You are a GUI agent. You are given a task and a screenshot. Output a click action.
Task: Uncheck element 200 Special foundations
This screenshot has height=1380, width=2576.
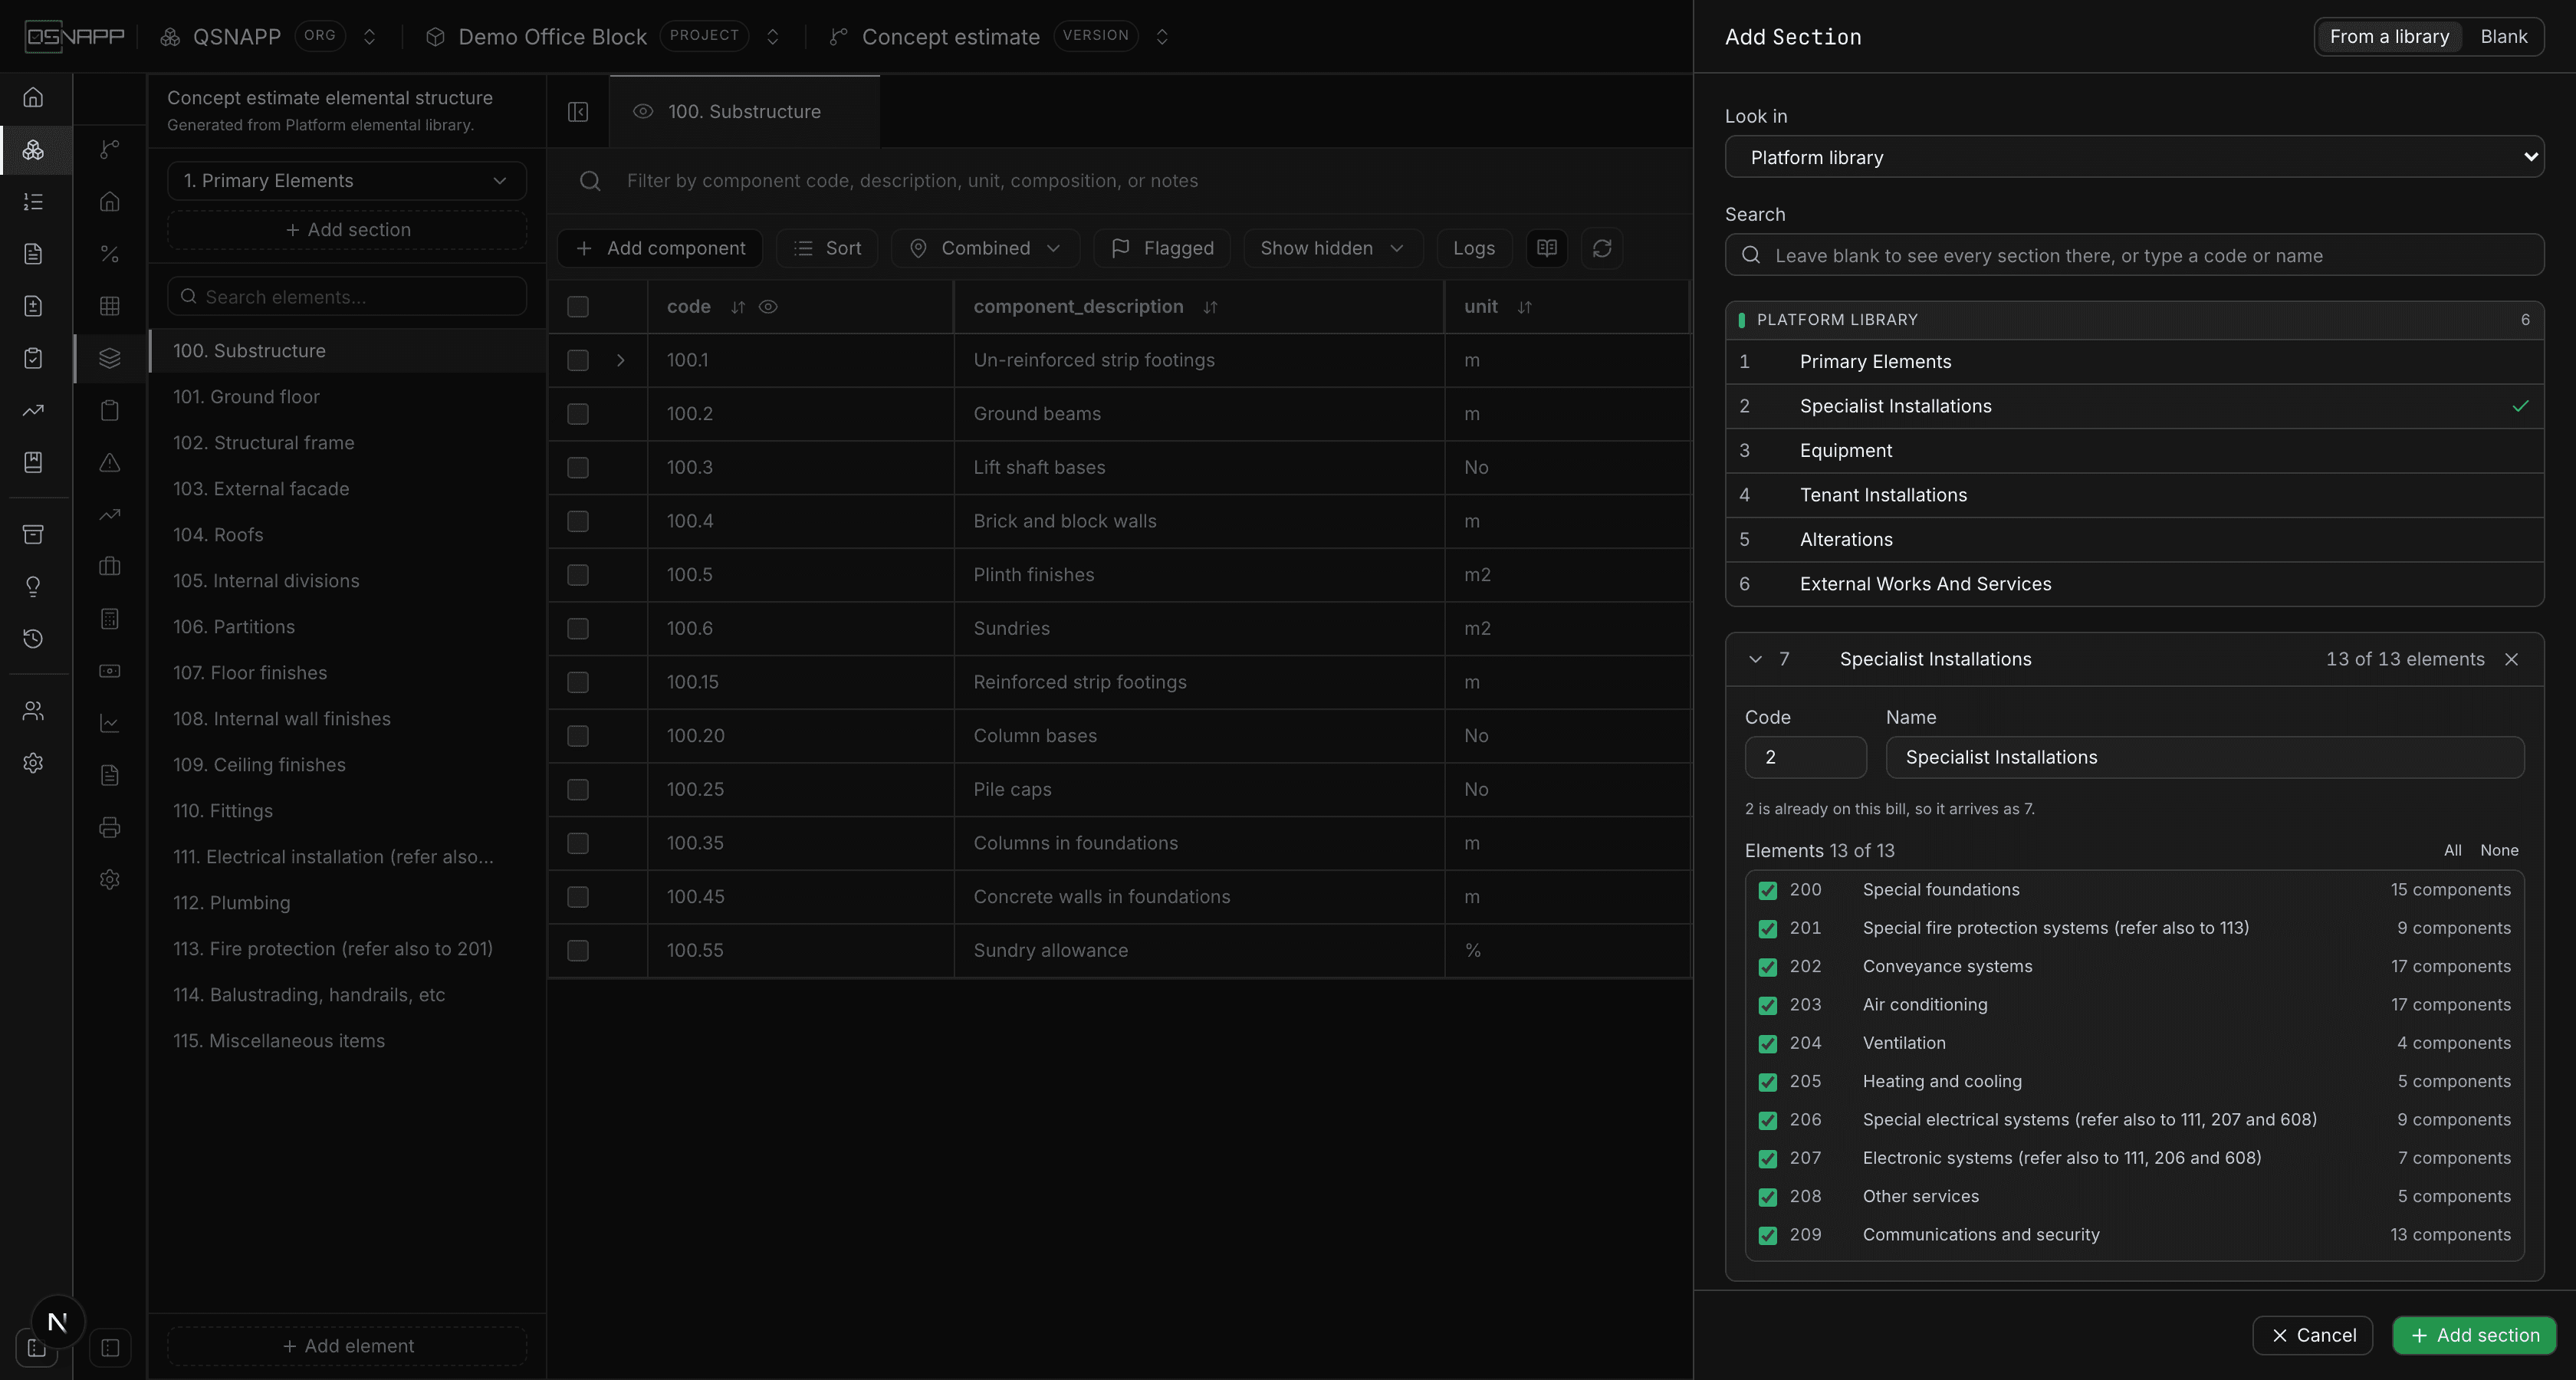coord(1768,890)
